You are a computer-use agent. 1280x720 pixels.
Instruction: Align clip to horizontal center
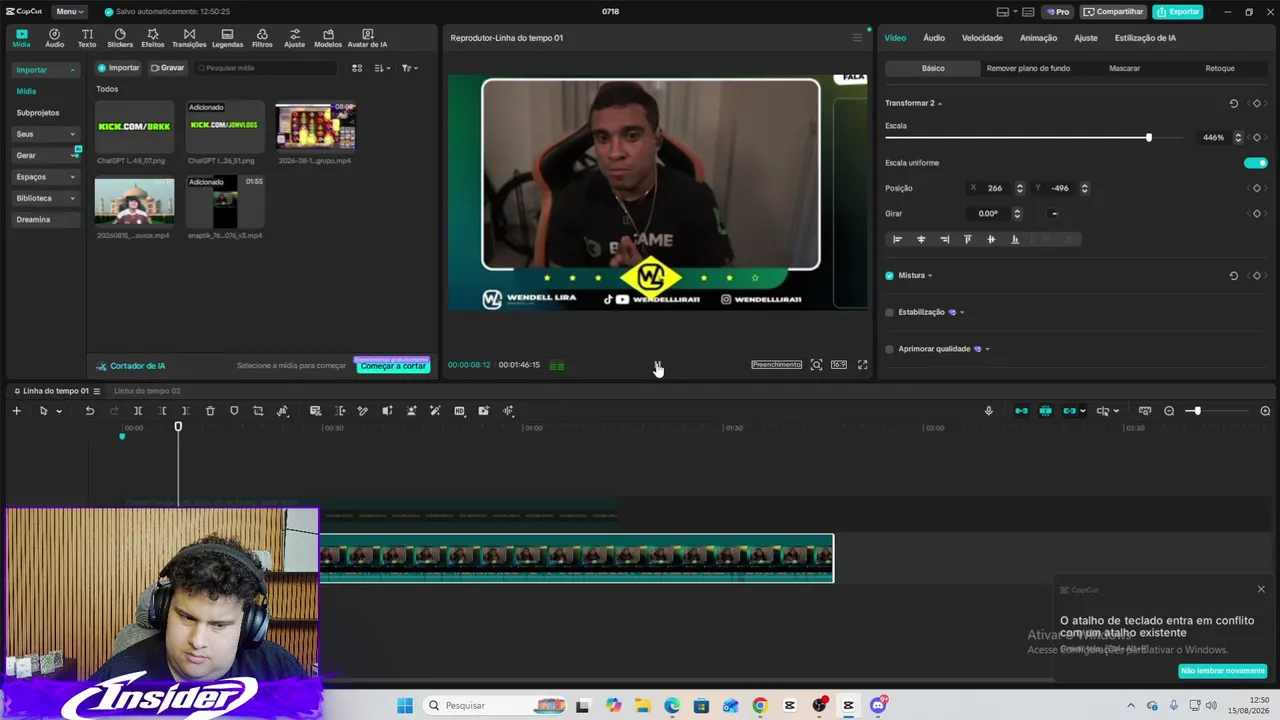921,239
